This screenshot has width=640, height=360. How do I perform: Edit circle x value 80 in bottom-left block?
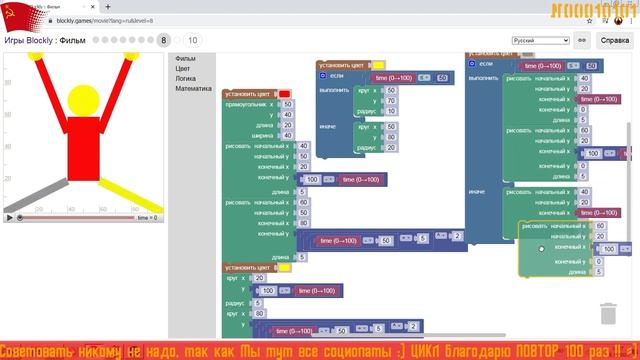pyautogui.click(x=259, y=313)
